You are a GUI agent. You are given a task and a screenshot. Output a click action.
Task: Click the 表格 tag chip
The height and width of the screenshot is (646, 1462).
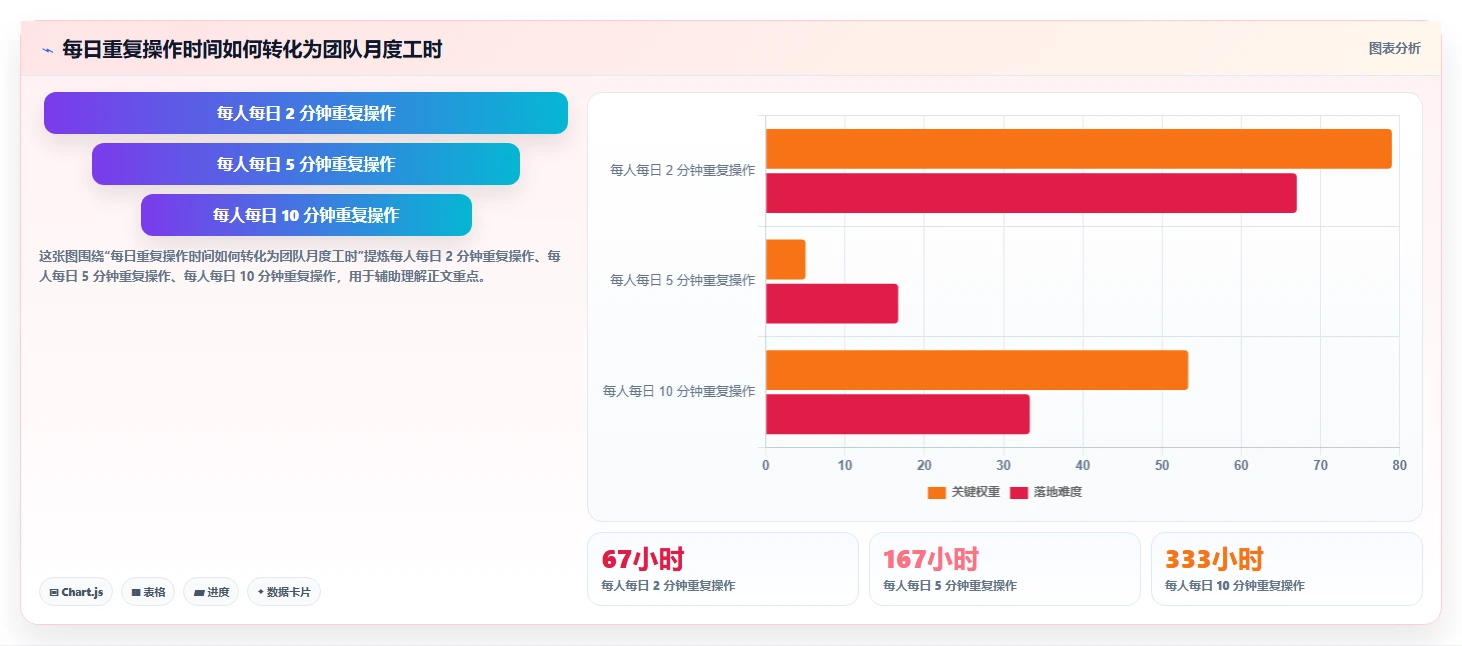tap(148, 592)
